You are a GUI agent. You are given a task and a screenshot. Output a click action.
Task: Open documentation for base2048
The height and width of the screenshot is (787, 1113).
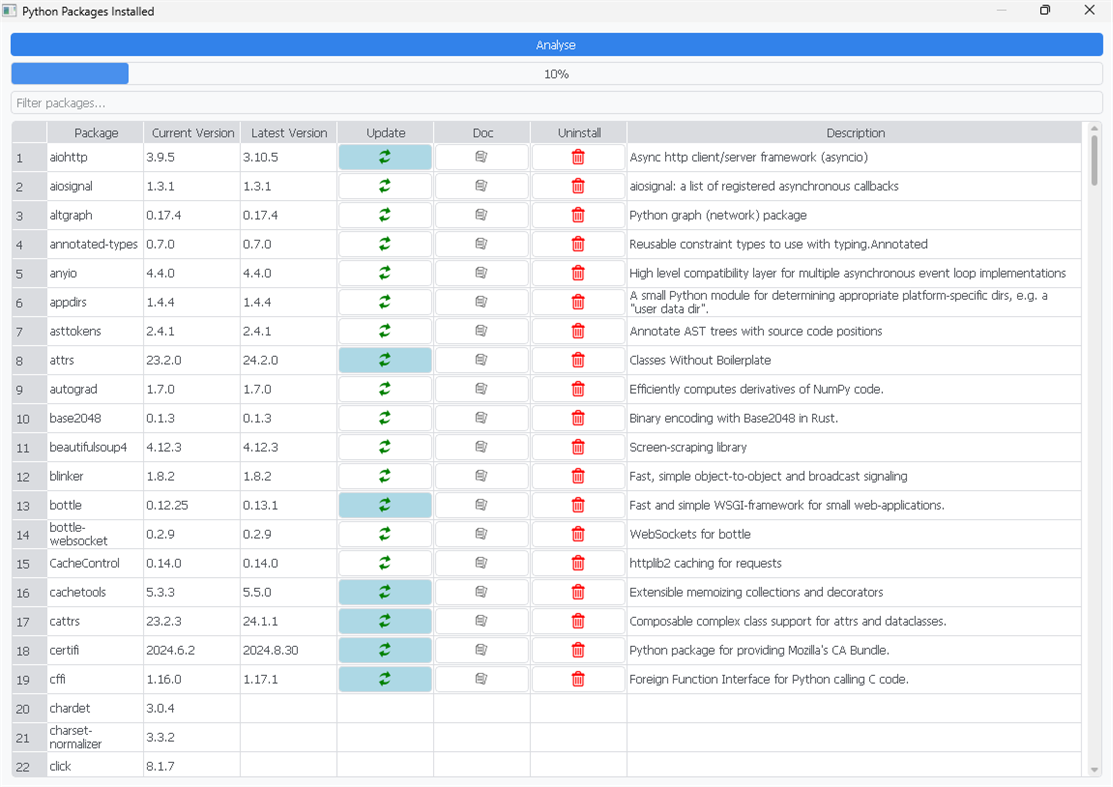pos(481,418)
